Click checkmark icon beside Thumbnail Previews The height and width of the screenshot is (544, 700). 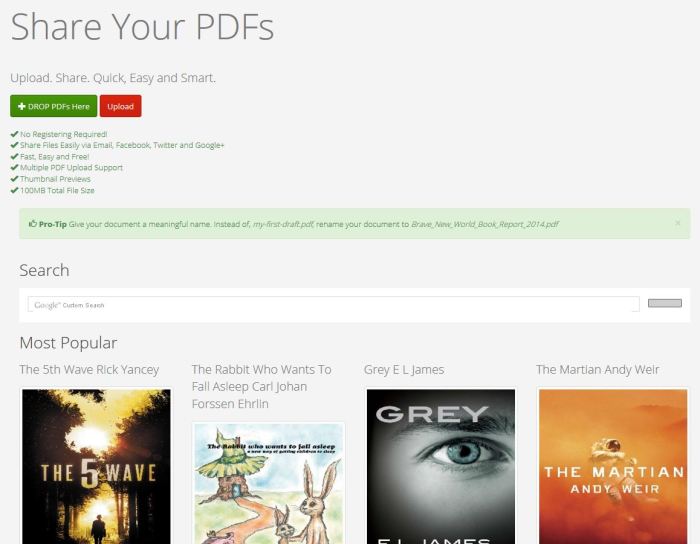tap(14, 179)
